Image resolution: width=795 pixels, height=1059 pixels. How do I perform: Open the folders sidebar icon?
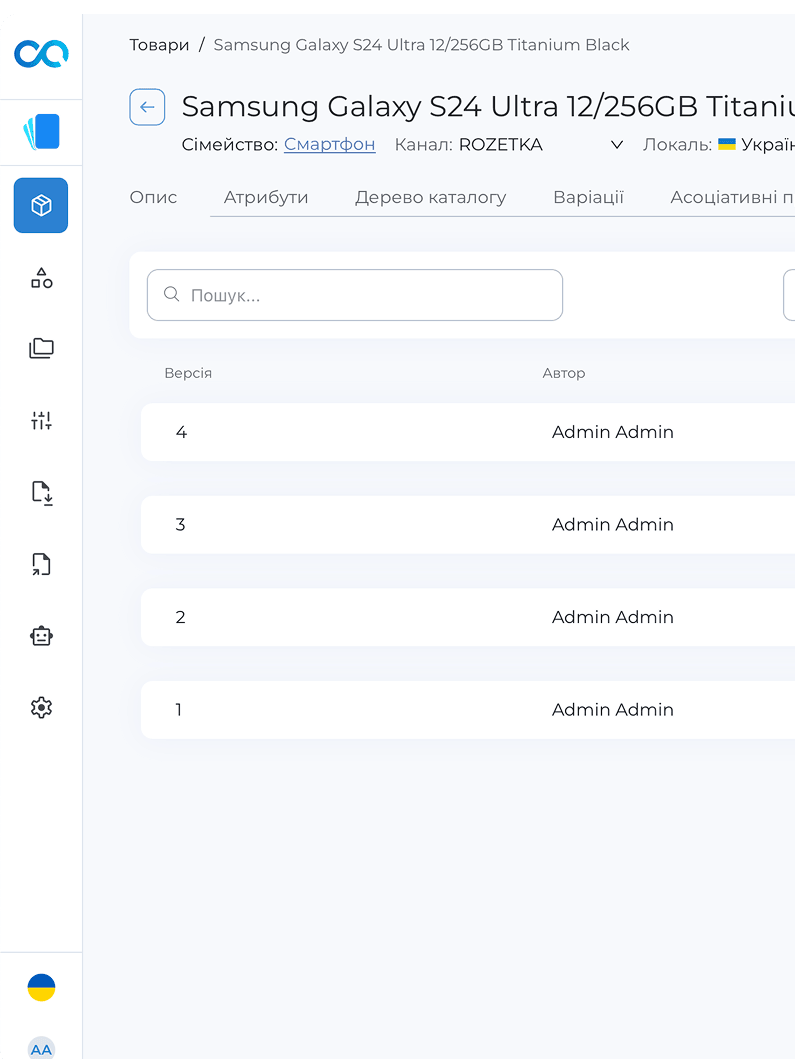click(41, 348)
